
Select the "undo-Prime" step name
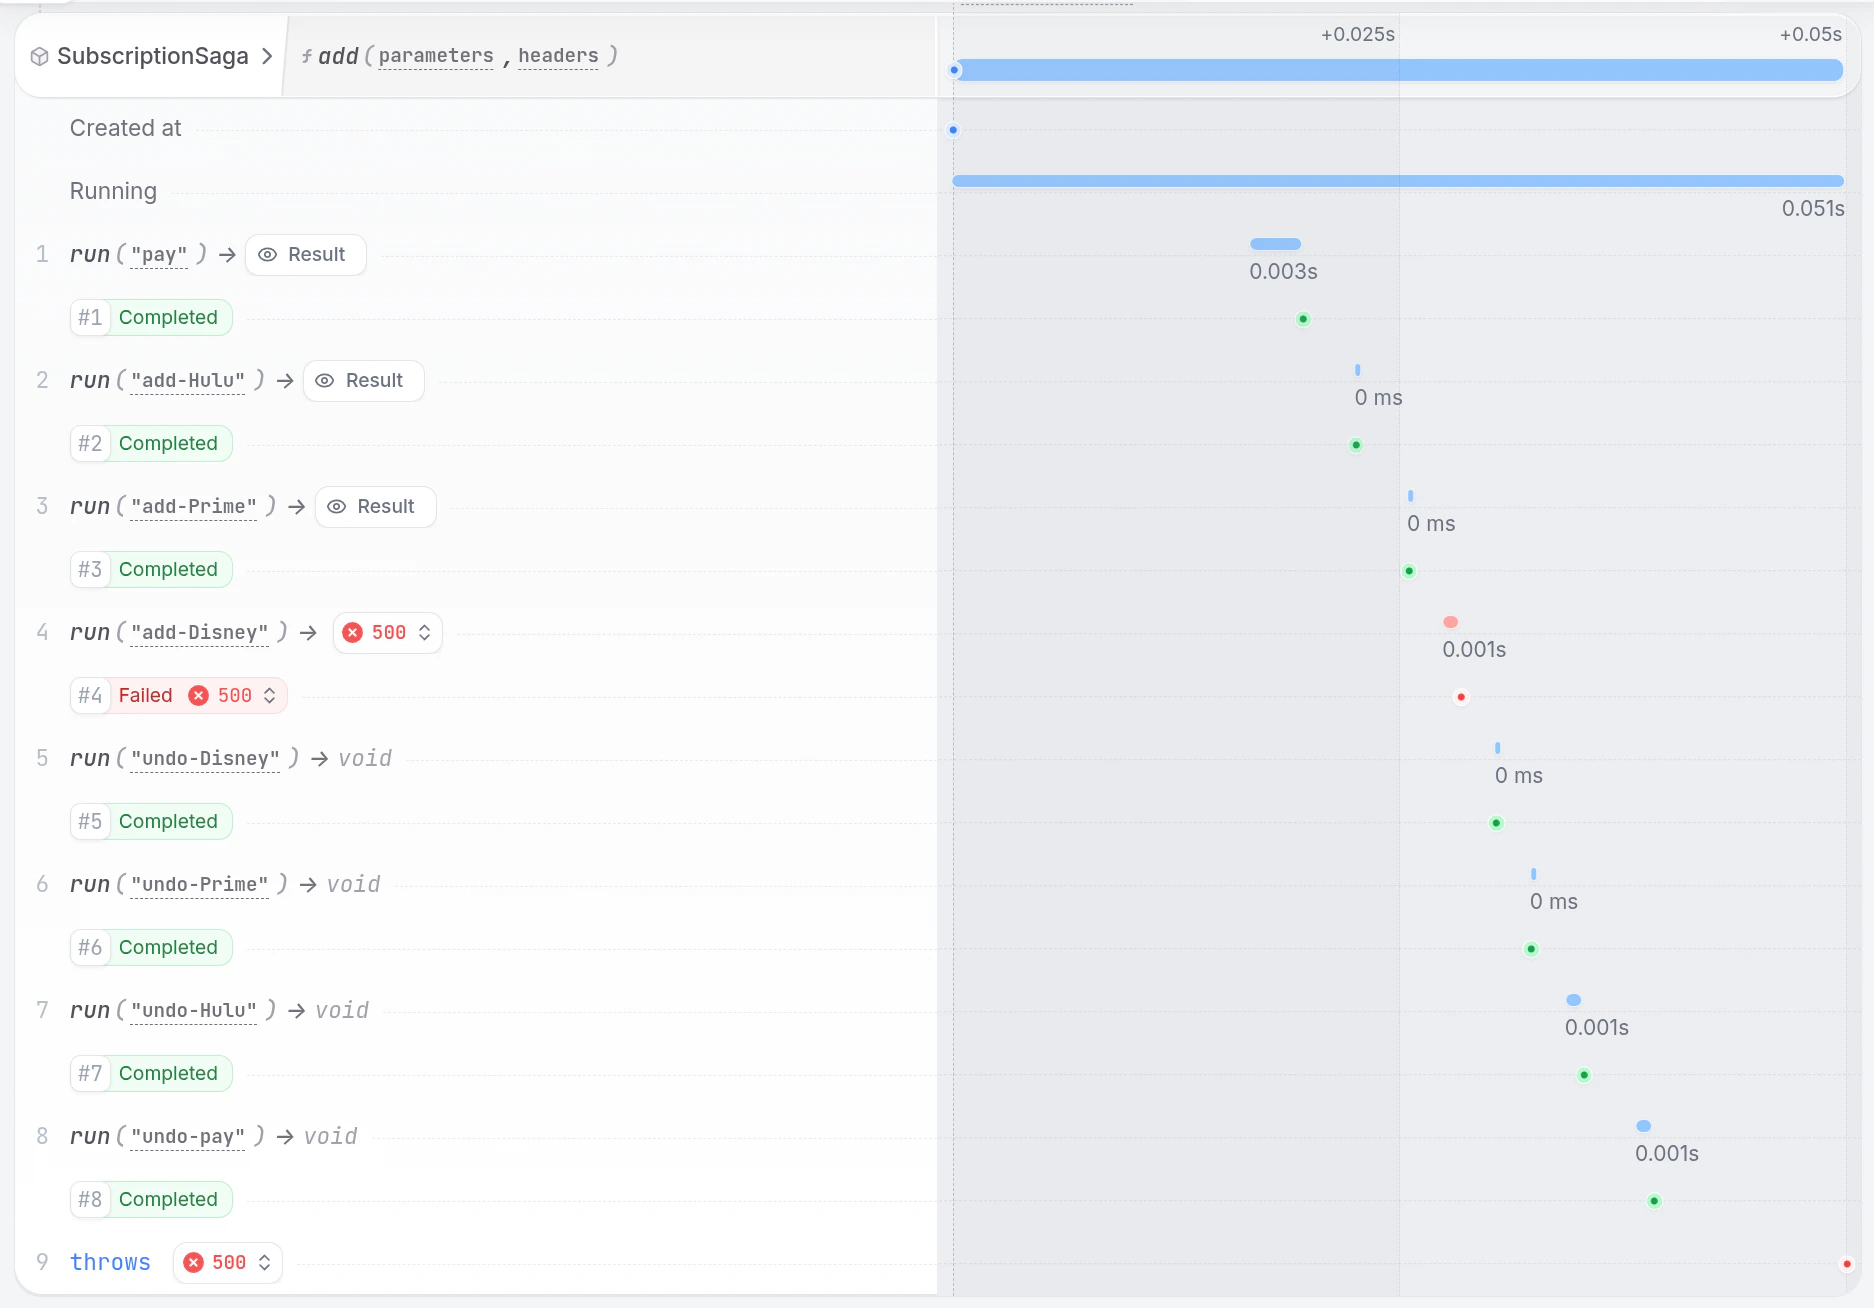[199, 885]
